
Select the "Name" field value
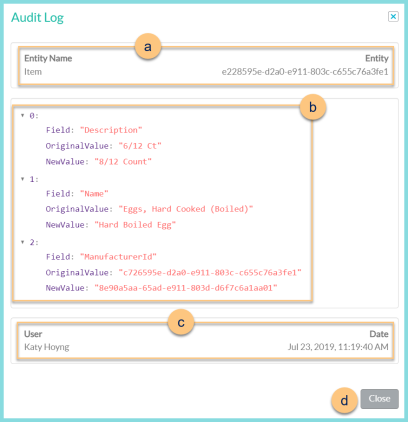pyautogui.click(x=94, y=194)
